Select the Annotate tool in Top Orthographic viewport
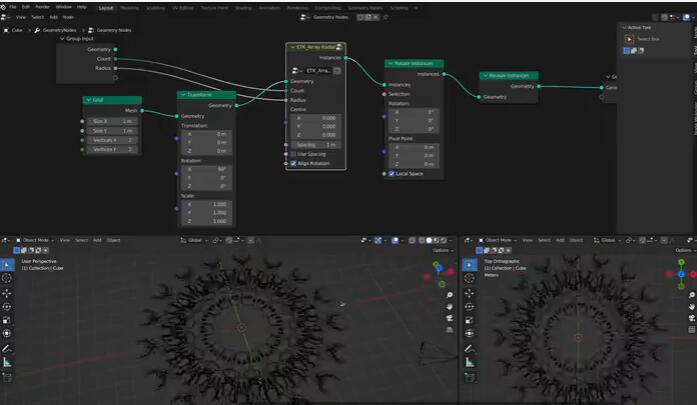This screenshot has height=405, width=697. click(x=469, y=349)
